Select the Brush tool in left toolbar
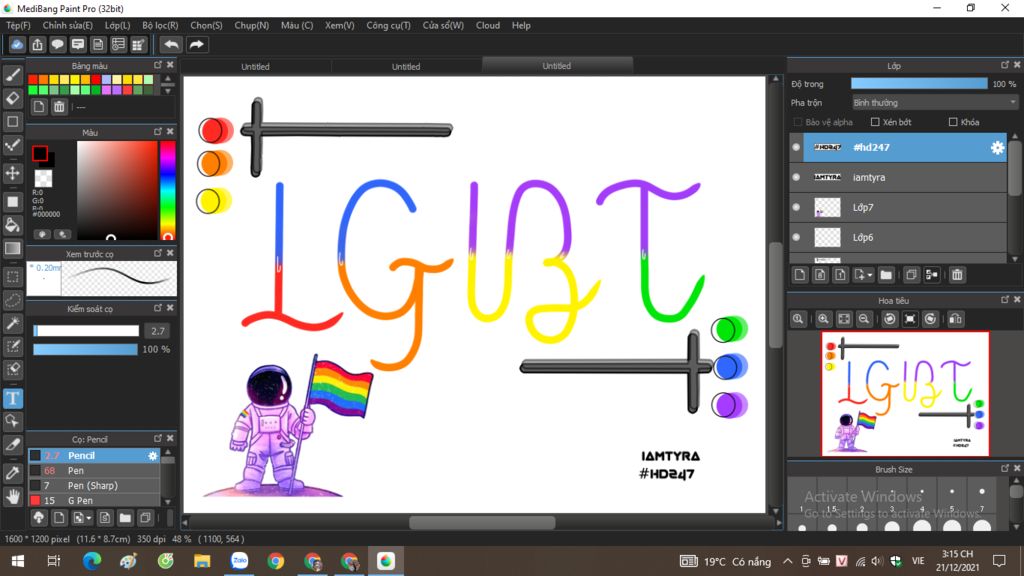This screenshot has height=576, width=1024. [x=12, y=75]
